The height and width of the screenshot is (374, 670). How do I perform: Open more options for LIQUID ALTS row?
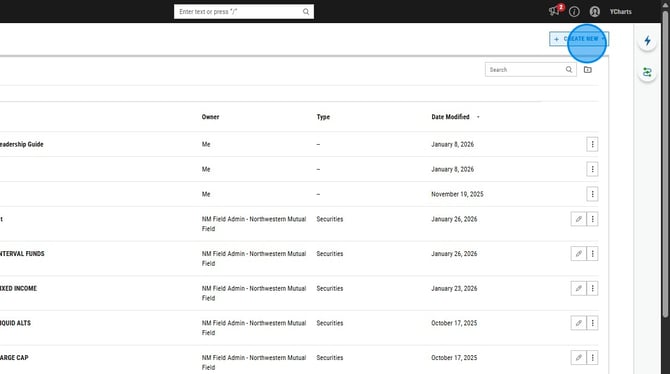click(592, 323)
